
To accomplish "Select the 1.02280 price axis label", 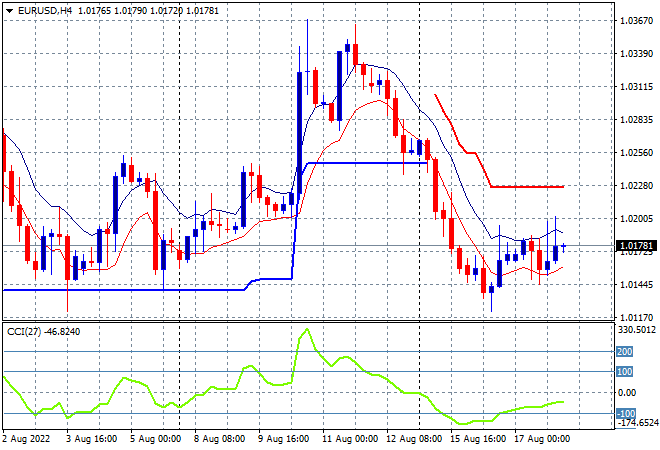I will click(x=636, y=186).
